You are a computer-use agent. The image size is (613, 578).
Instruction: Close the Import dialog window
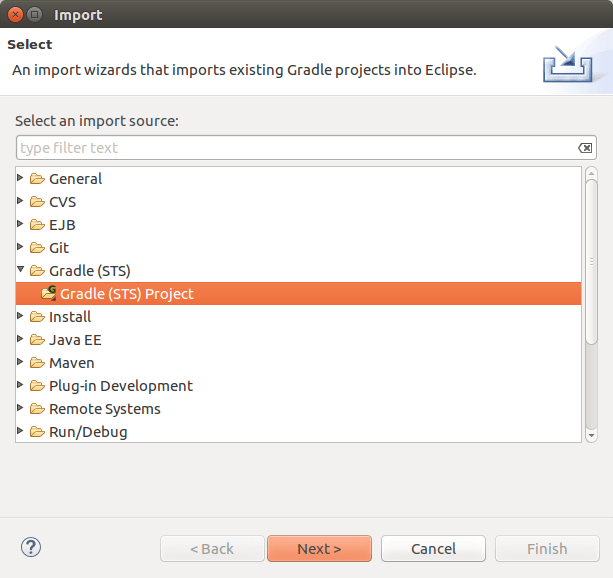tap(15, 15)
